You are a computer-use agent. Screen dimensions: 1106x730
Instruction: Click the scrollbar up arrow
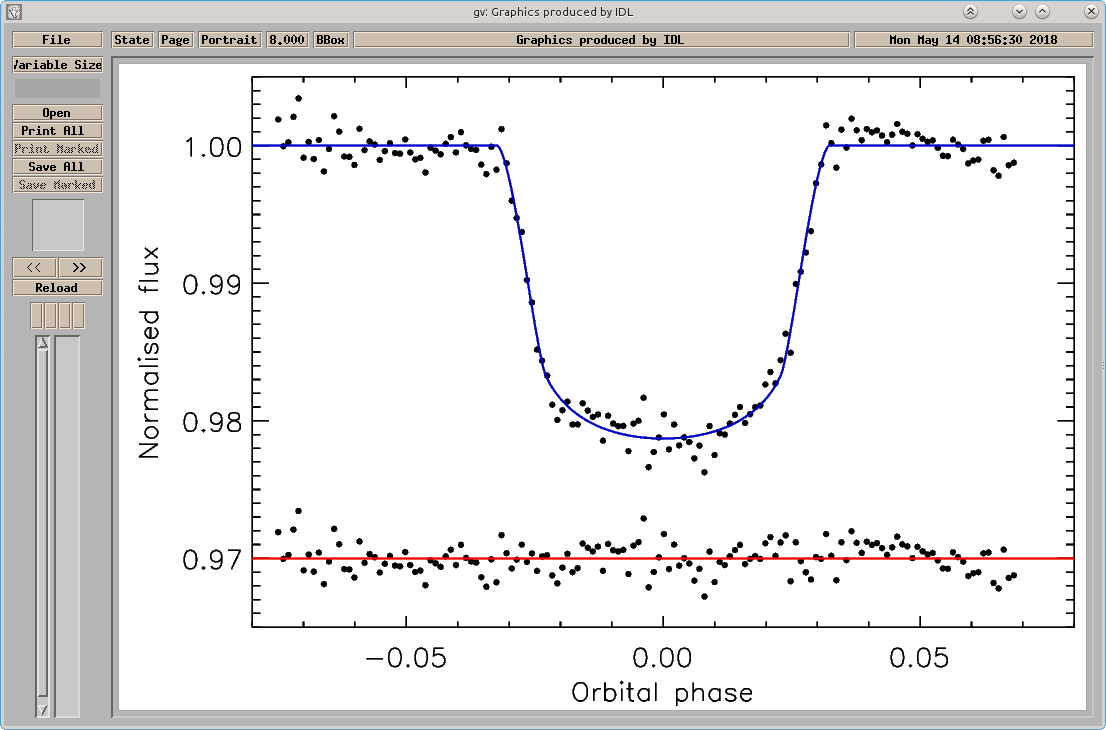pyautogui.click(x=43, y=343)
